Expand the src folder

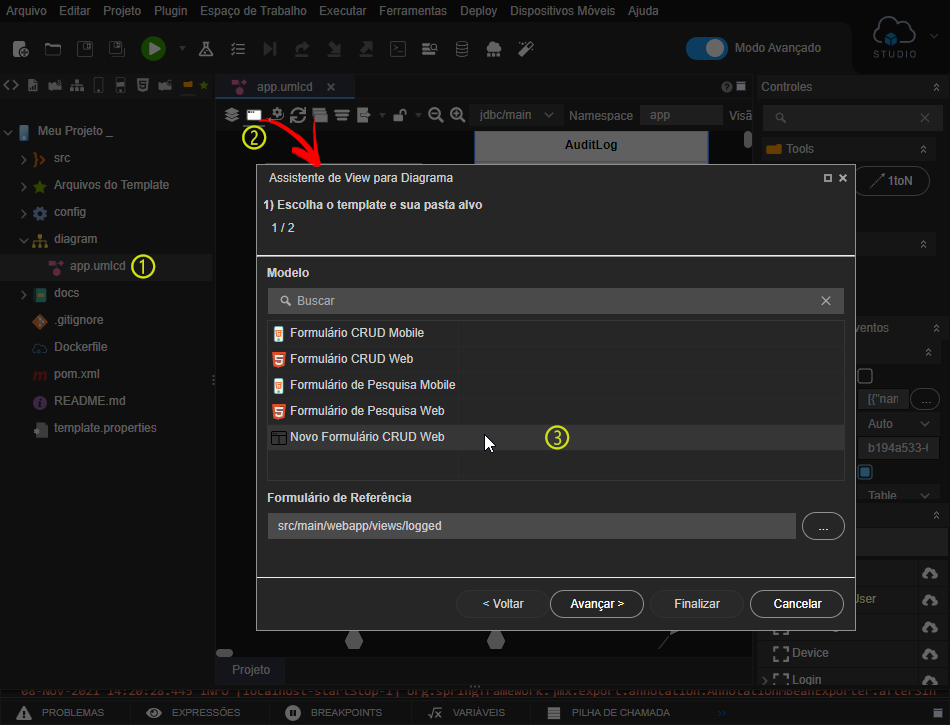[x=23, y=159]
